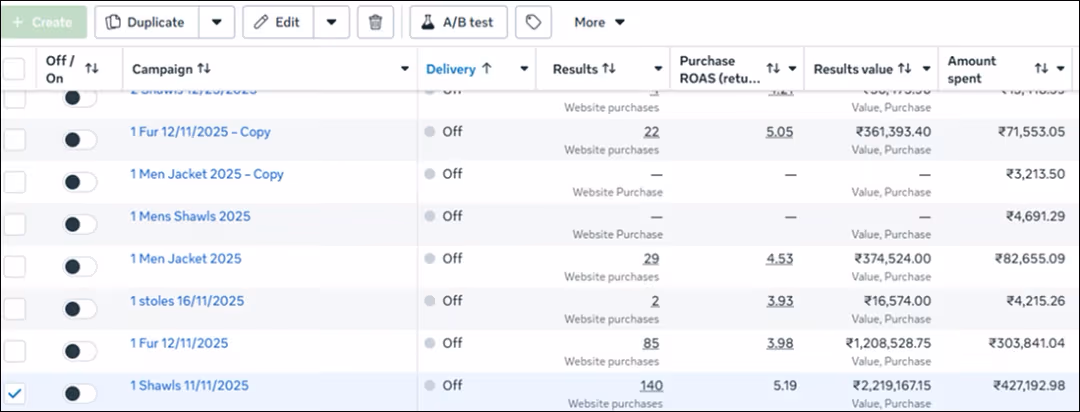Open campaign 1 Shawls 11/11/2025
Image resolution: width=1080 pixels, height=412 pixels.
coord(189,385)
